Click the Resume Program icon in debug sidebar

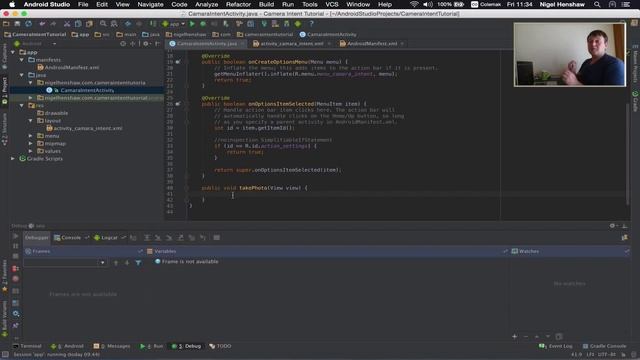[16, 236]
